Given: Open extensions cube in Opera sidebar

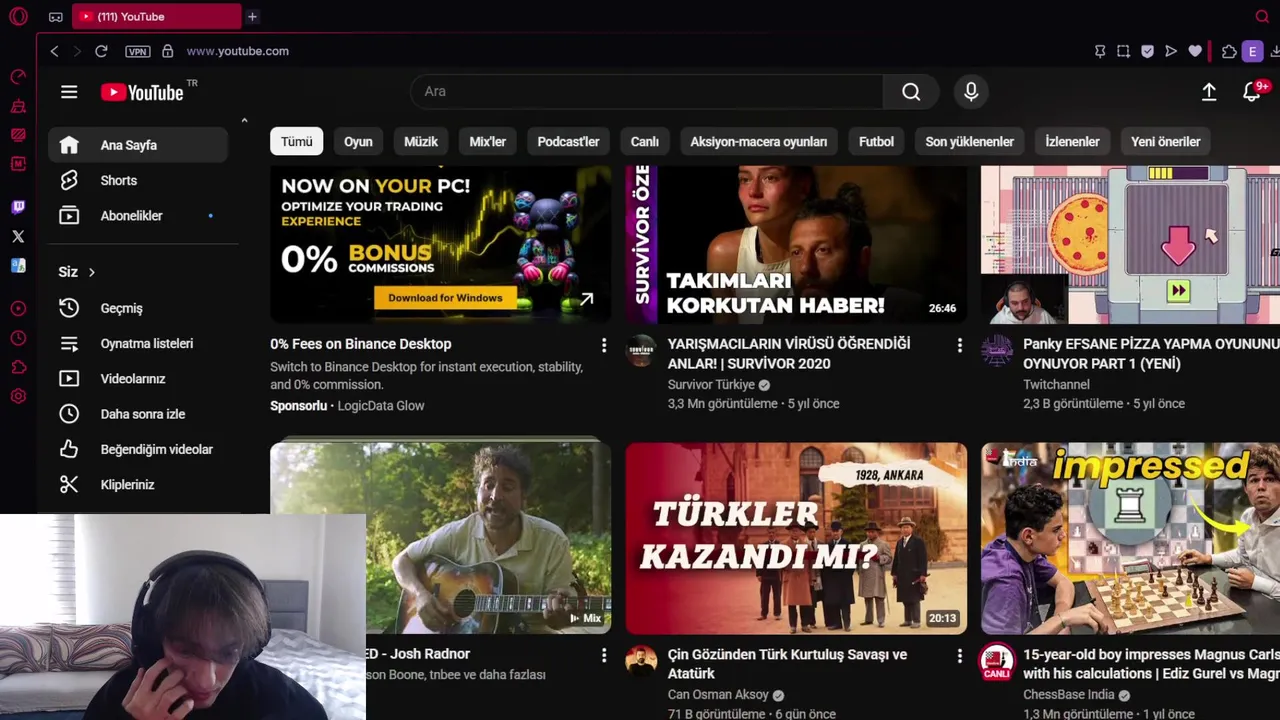Looking at the screenshot, I should point(18,368).
